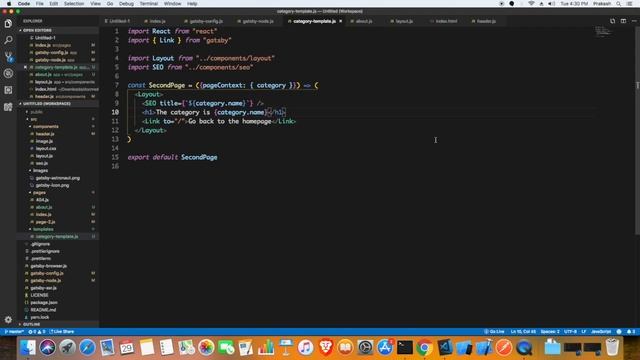Click the editor minimap
The image size is (640, 360).
pos(603,32)
